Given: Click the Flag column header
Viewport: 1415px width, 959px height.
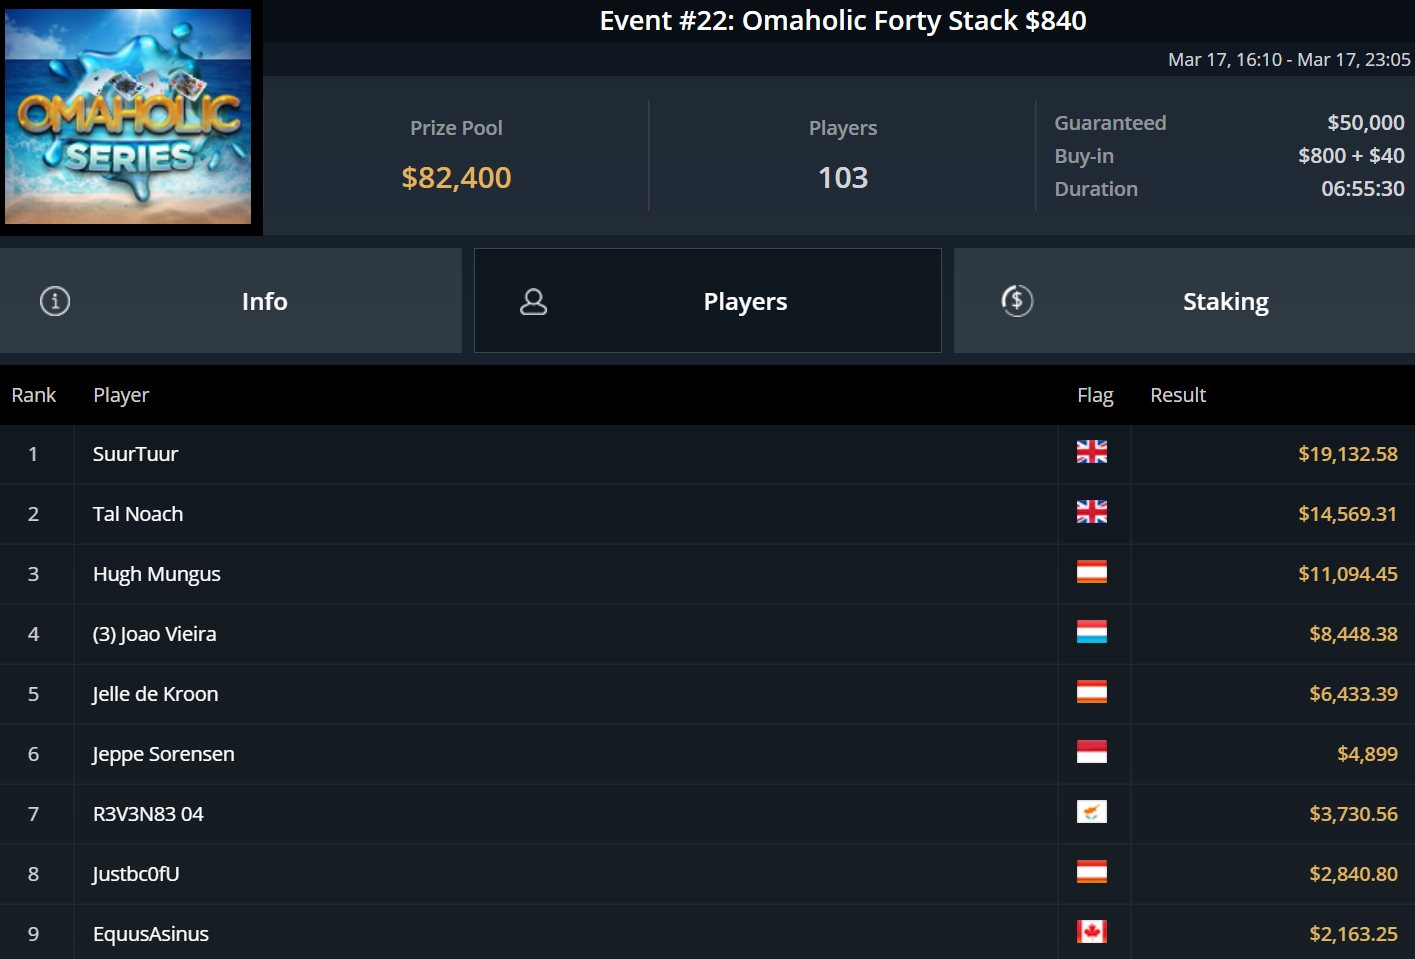Looking at the screenshot, I should click(1095, 395).
